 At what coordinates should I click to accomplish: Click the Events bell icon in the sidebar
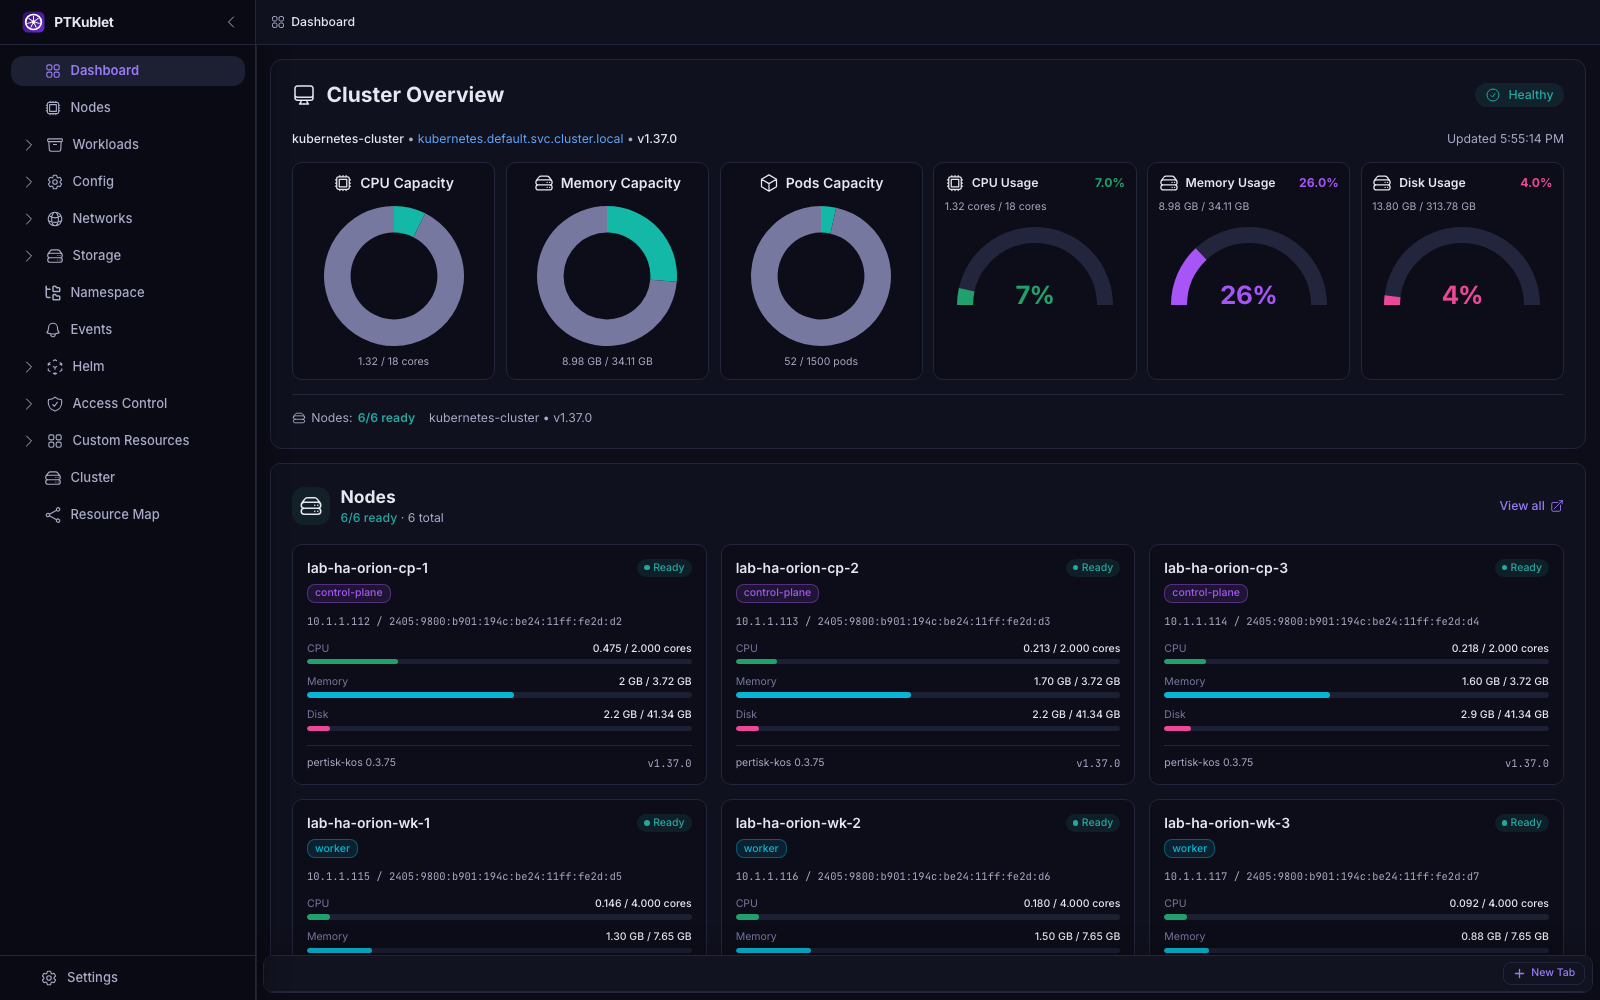53,330
